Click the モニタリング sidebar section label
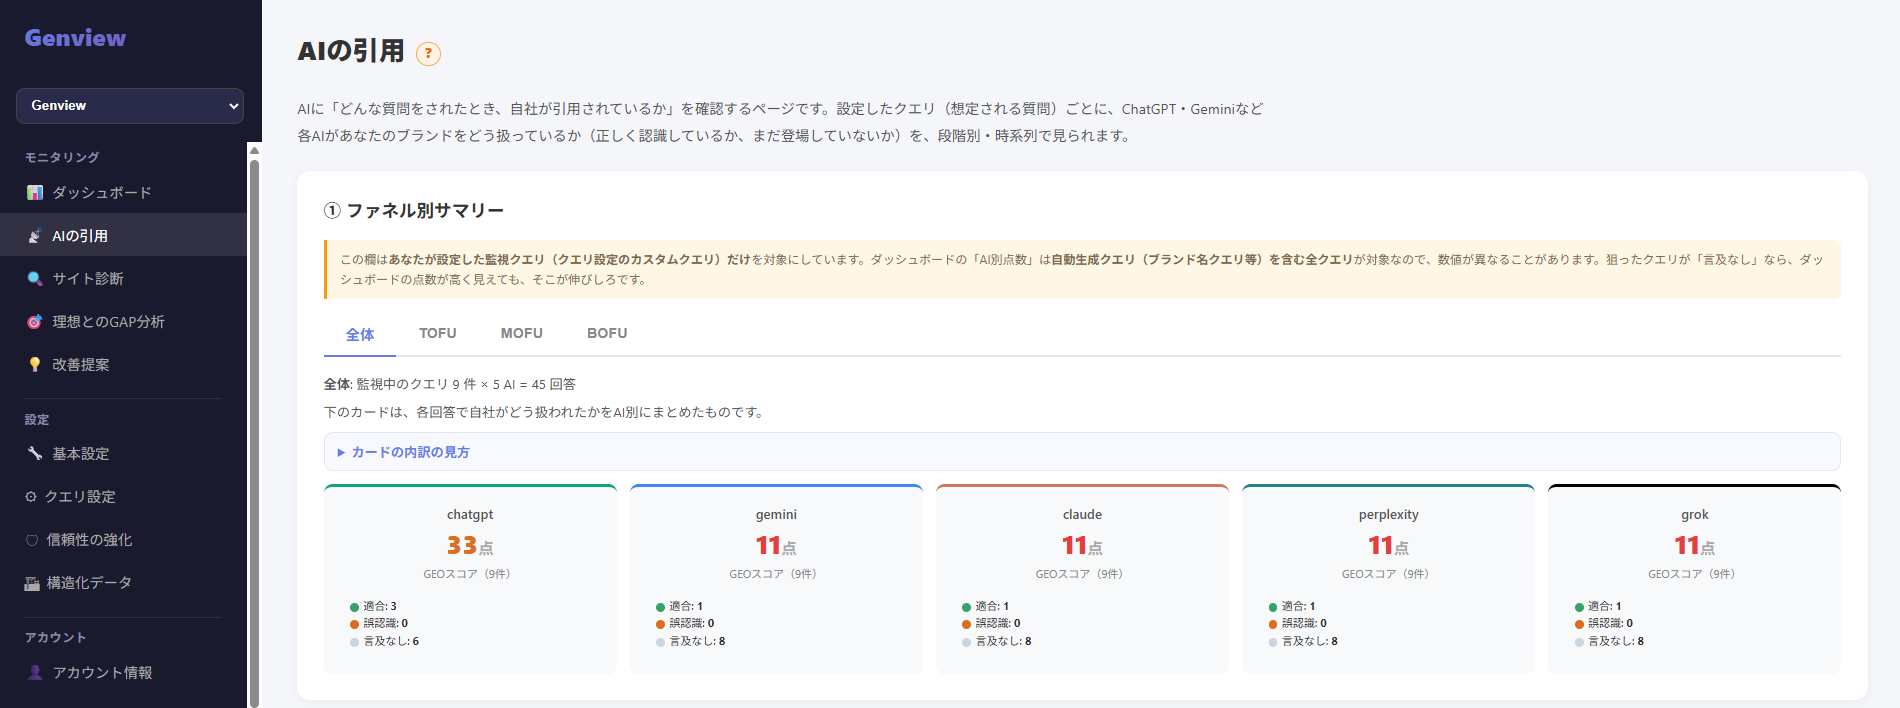This screenshot has width=1900, height=708. point(62,157)
